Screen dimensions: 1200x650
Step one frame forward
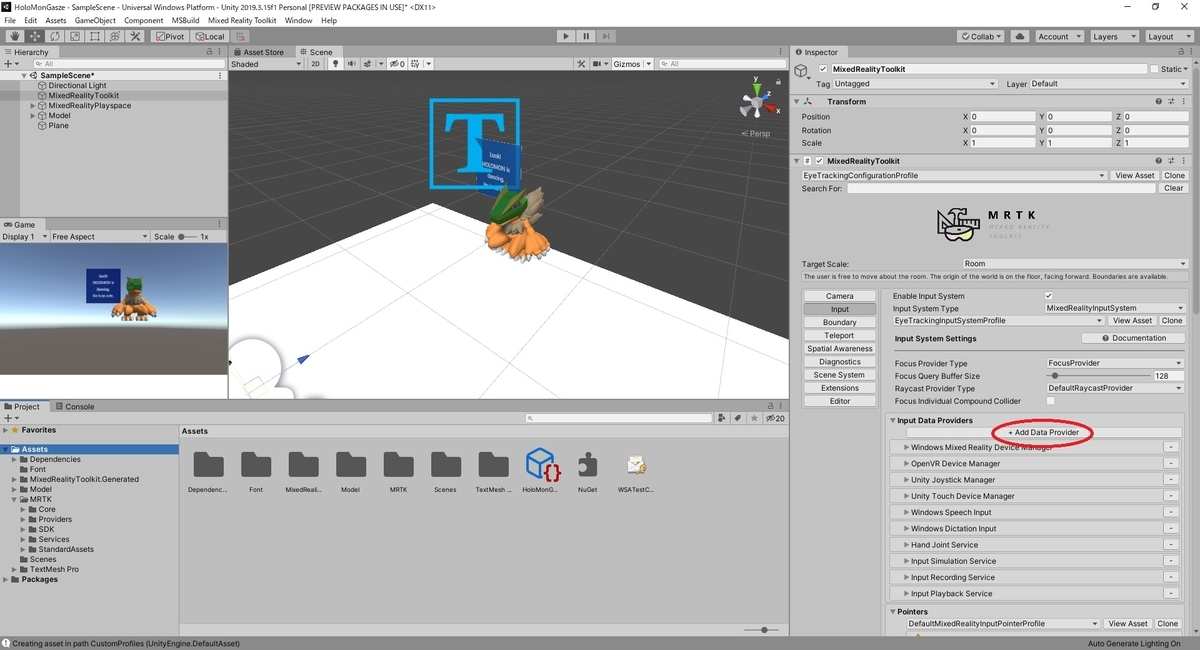click(x=607, y=36)
